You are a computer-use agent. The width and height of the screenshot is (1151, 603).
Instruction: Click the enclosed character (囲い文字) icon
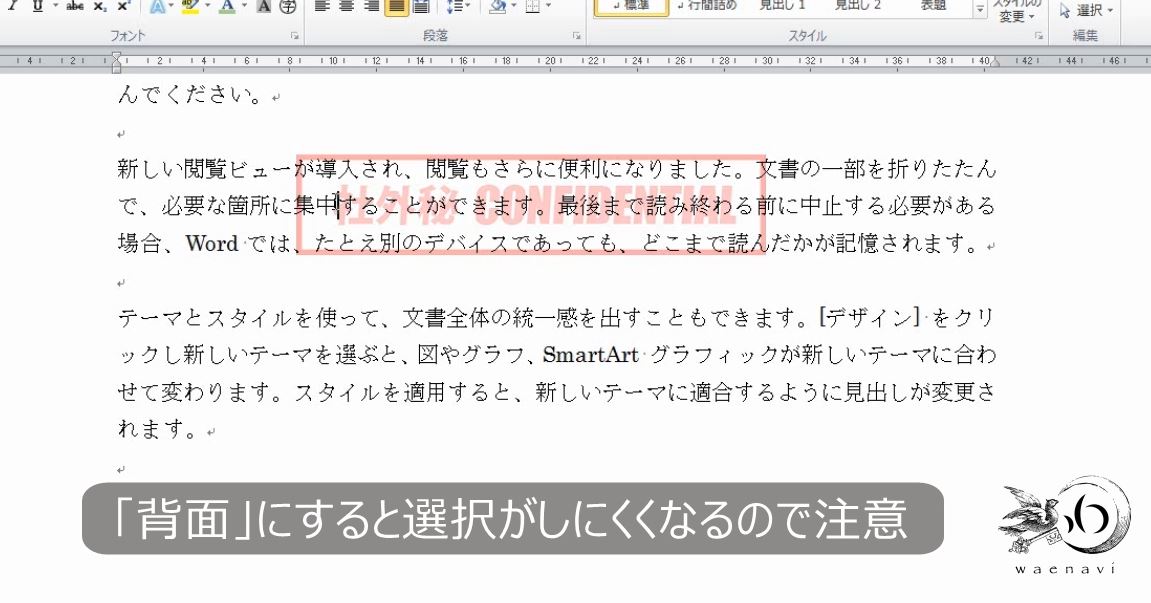click(288, 6)
